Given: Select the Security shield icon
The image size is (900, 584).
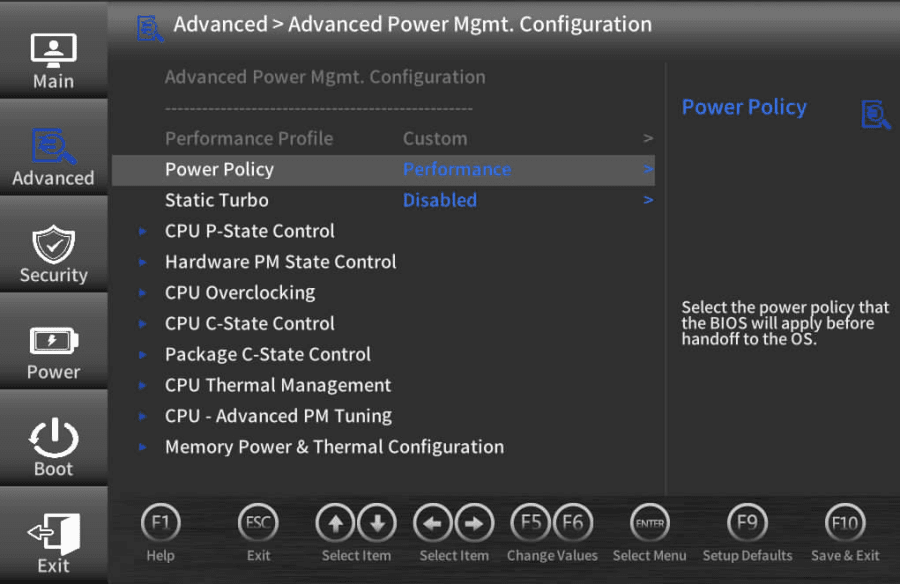Looking at the screenshot, I should (53, 244).
